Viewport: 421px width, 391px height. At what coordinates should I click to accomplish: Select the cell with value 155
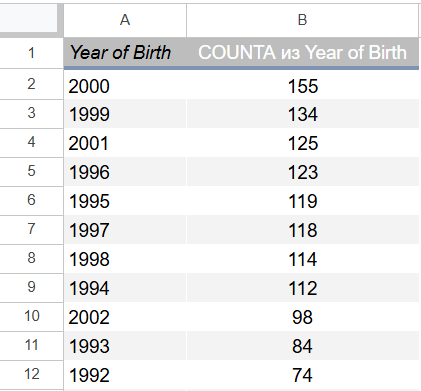tap(302, 85)
